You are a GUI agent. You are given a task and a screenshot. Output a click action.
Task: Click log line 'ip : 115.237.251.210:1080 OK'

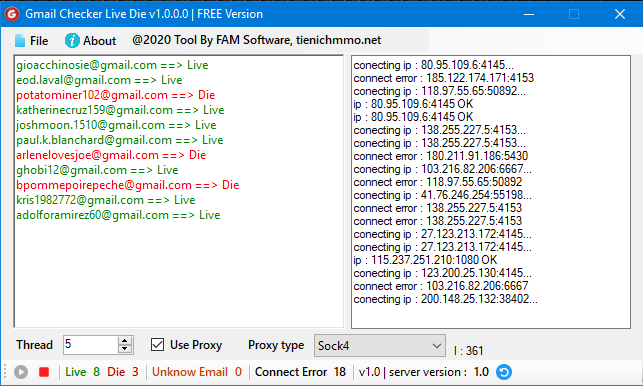425,260
